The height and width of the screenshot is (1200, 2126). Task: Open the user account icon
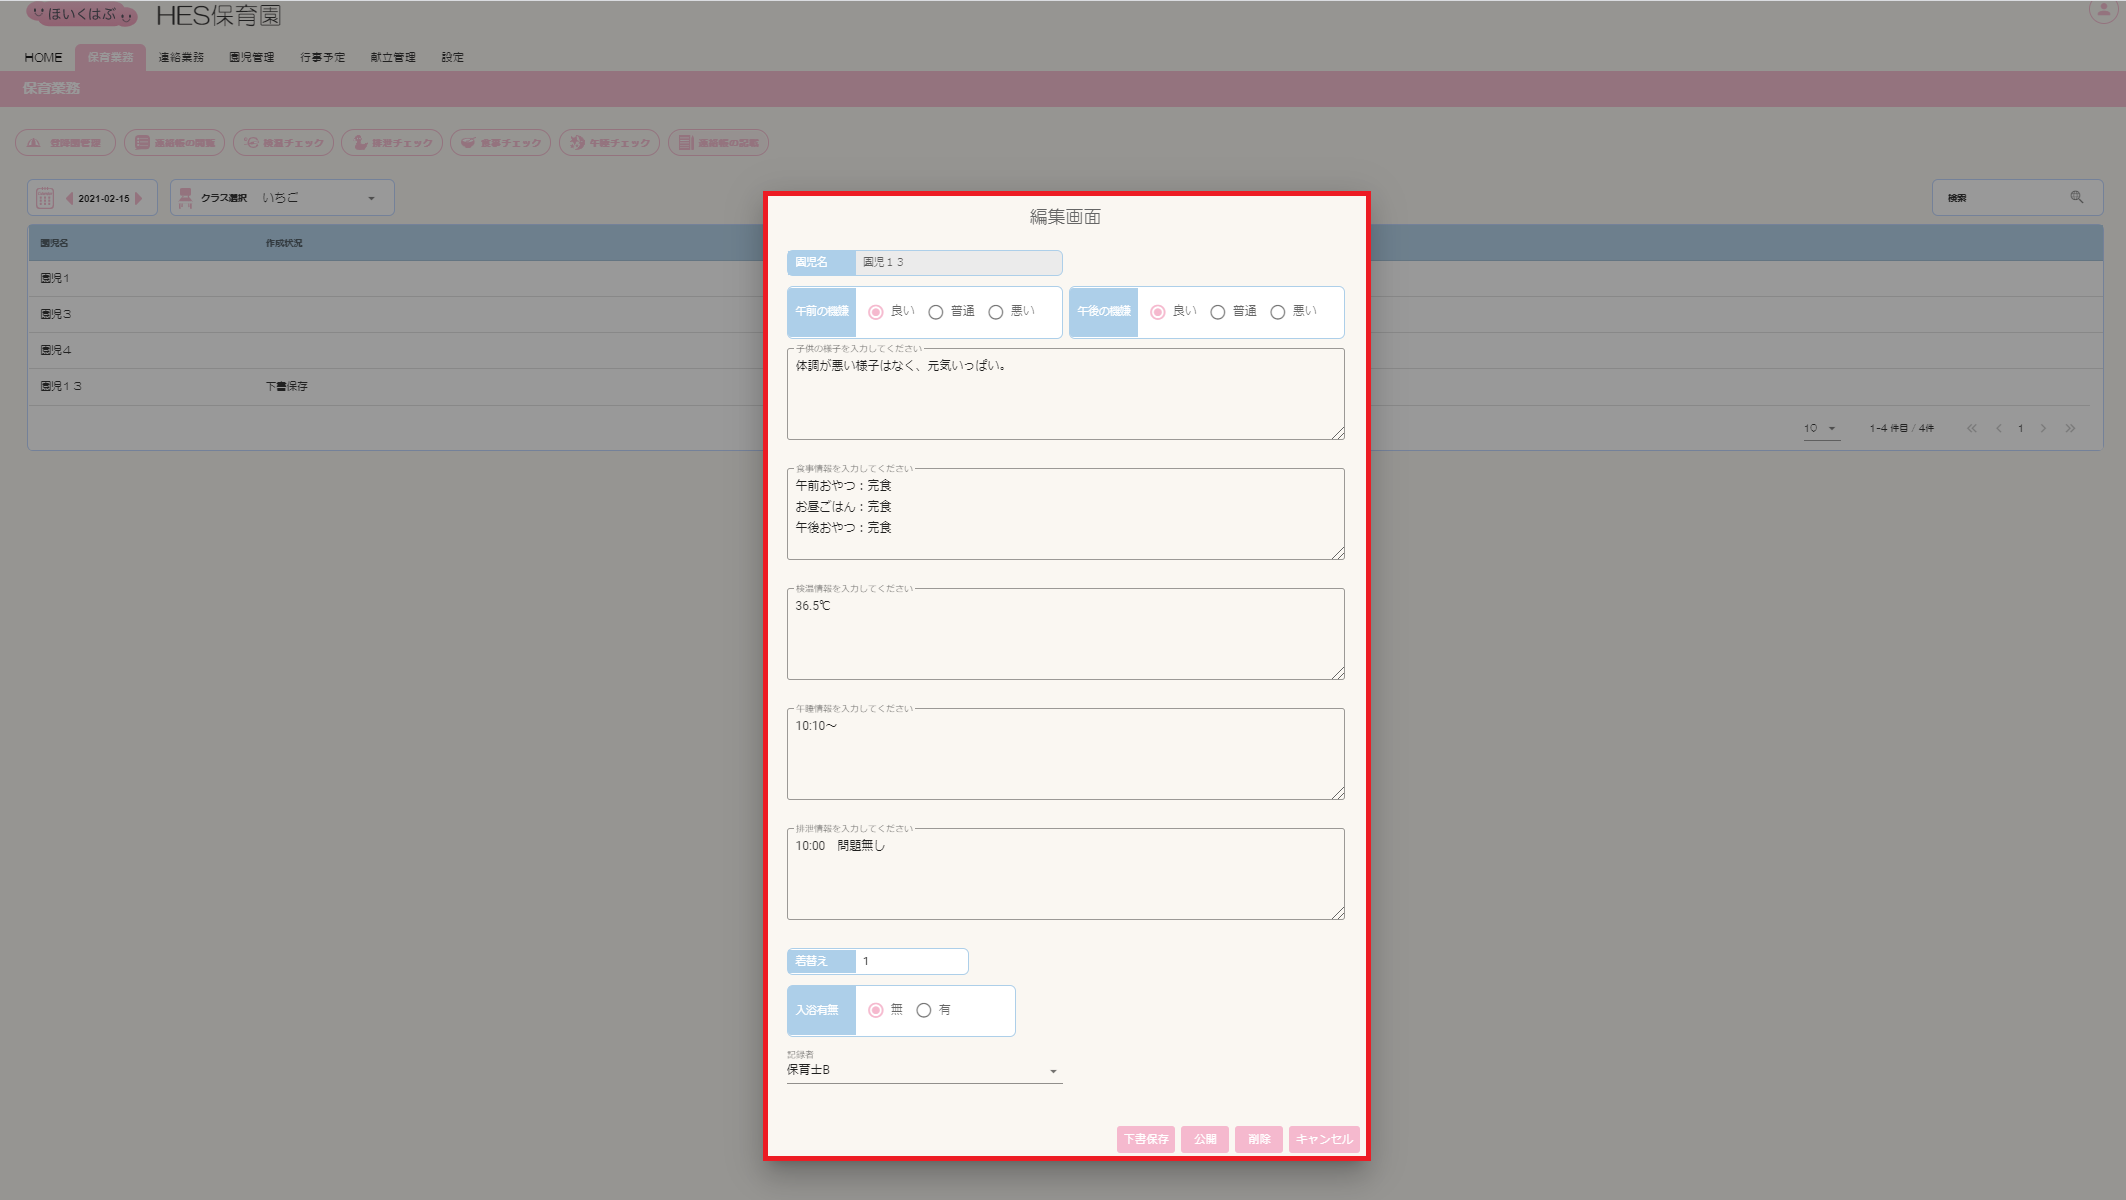click(x=2103, y=11)
